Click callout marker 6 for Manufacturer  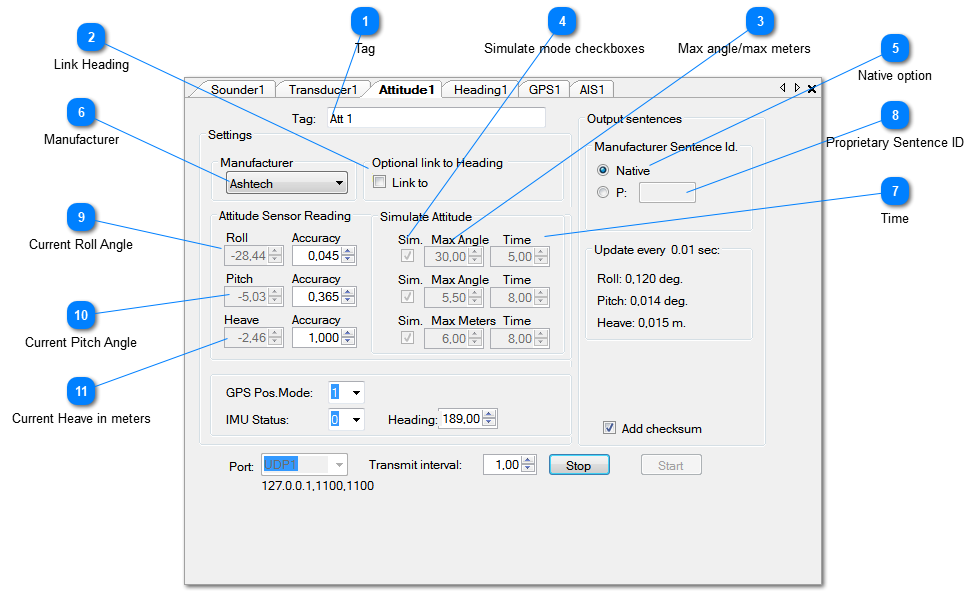(81, 112)
